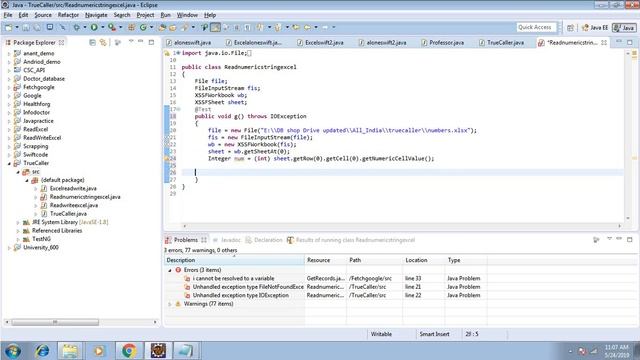Expand the anant_demo project
Viewport: 640px width, 360px height.
click(x=9, y=53)
